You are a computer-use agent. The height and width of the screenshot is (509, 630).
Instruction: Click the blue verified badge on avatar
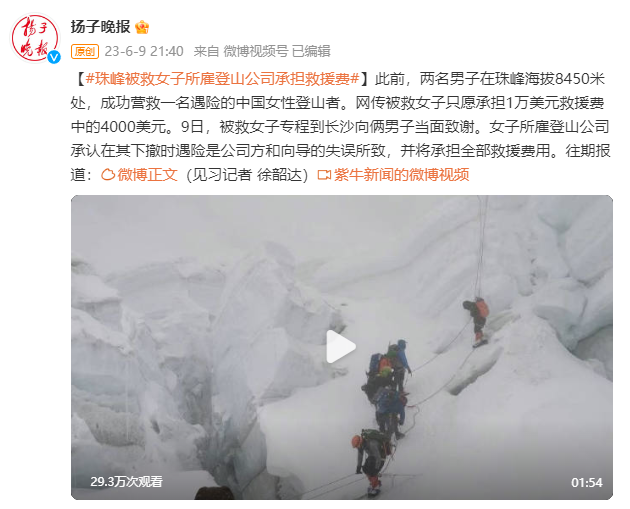[x=54, y=57]
